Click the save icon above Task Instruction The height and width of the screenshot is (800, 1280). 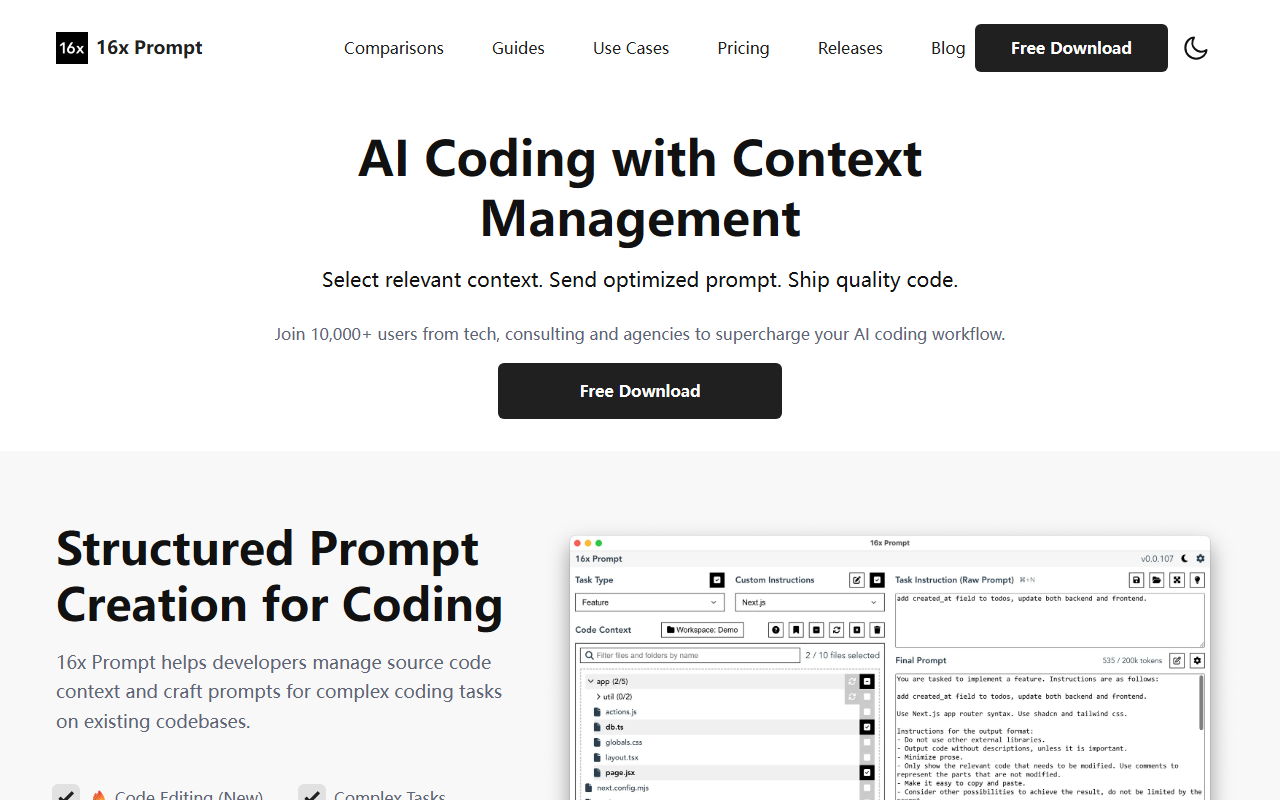tap(1136, 580)
